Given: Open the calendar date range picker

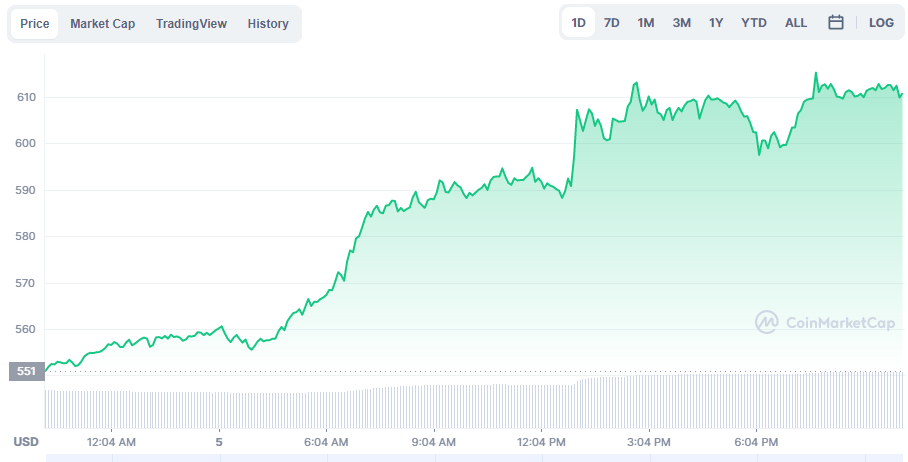Looking at the screenshot, I should click(x=836, y=23).
